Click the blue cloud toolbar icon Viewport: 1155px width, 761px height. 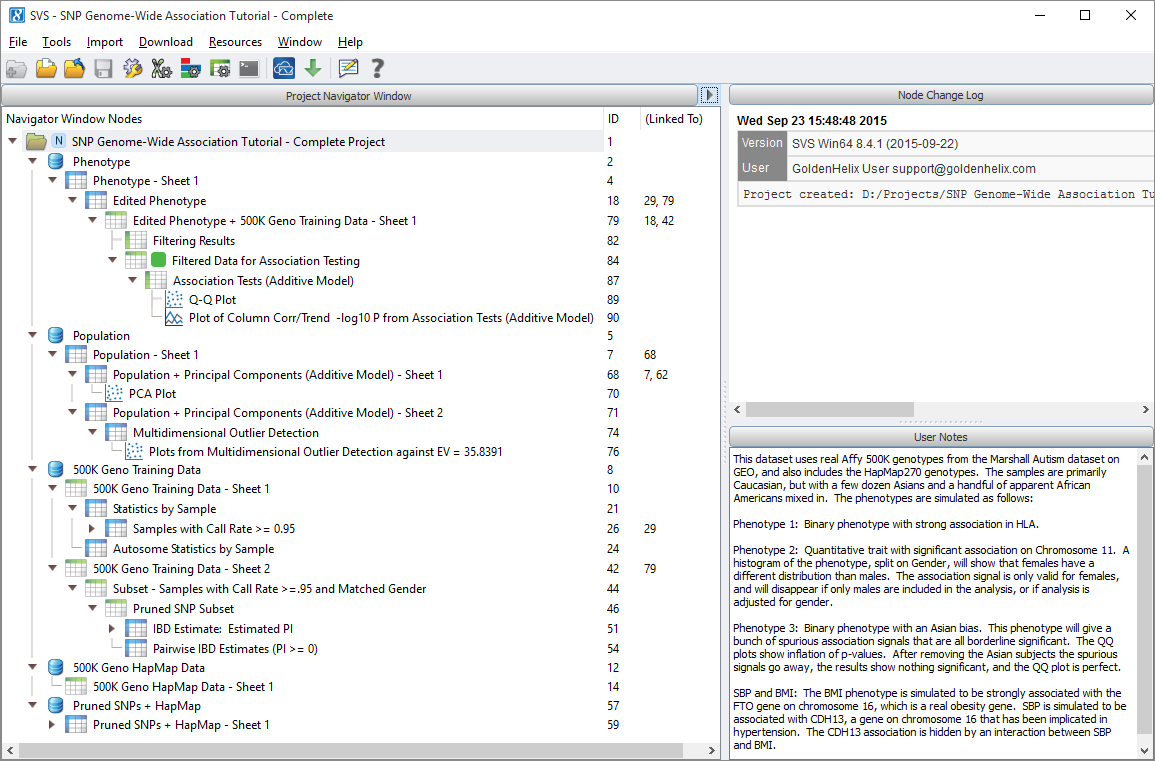[284, 68]
